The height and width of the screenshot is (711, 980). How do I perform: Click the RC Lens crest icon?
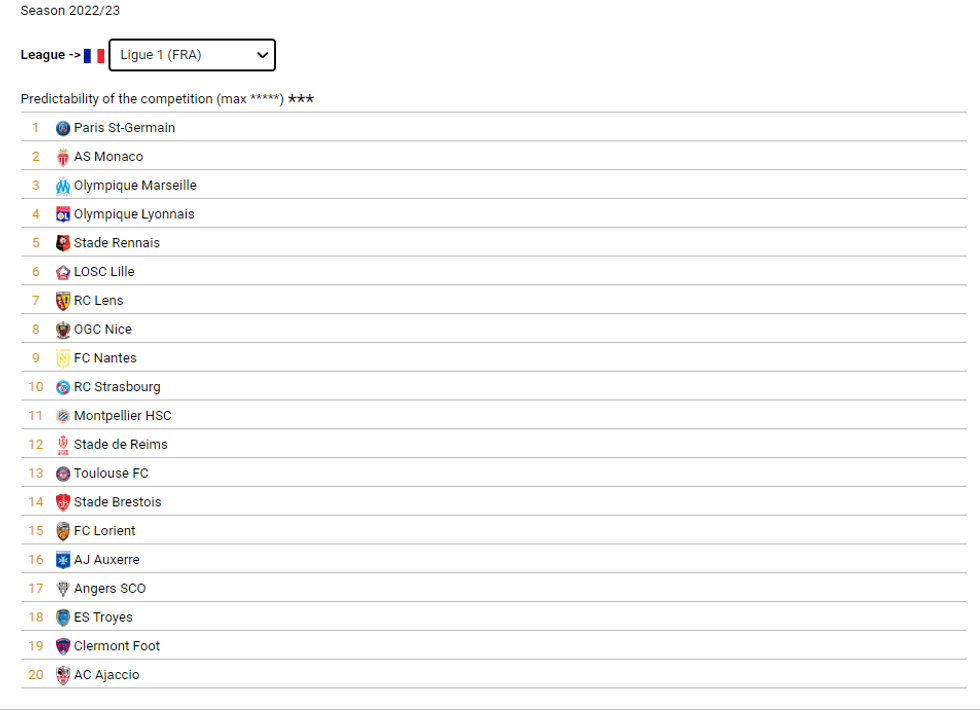(63, 301)
